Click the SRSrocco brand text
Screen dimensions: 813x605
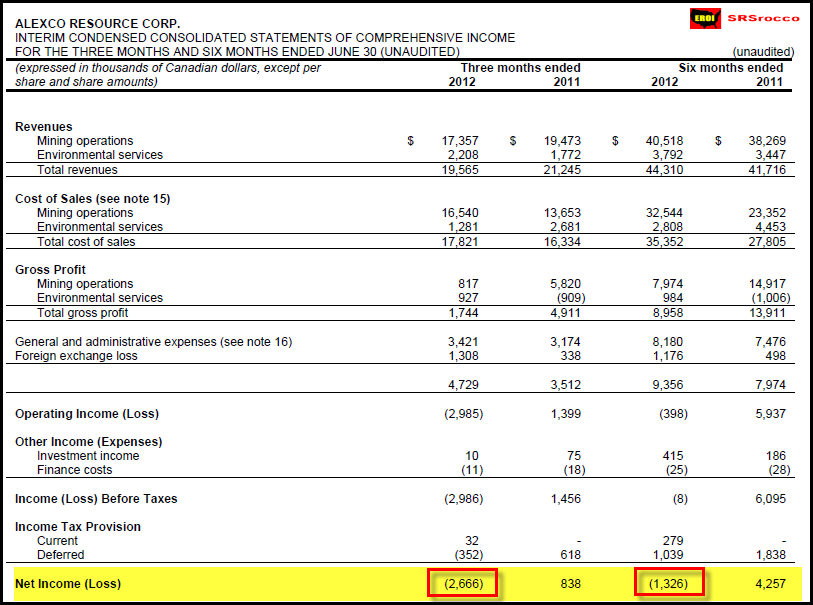pos(763,19)
